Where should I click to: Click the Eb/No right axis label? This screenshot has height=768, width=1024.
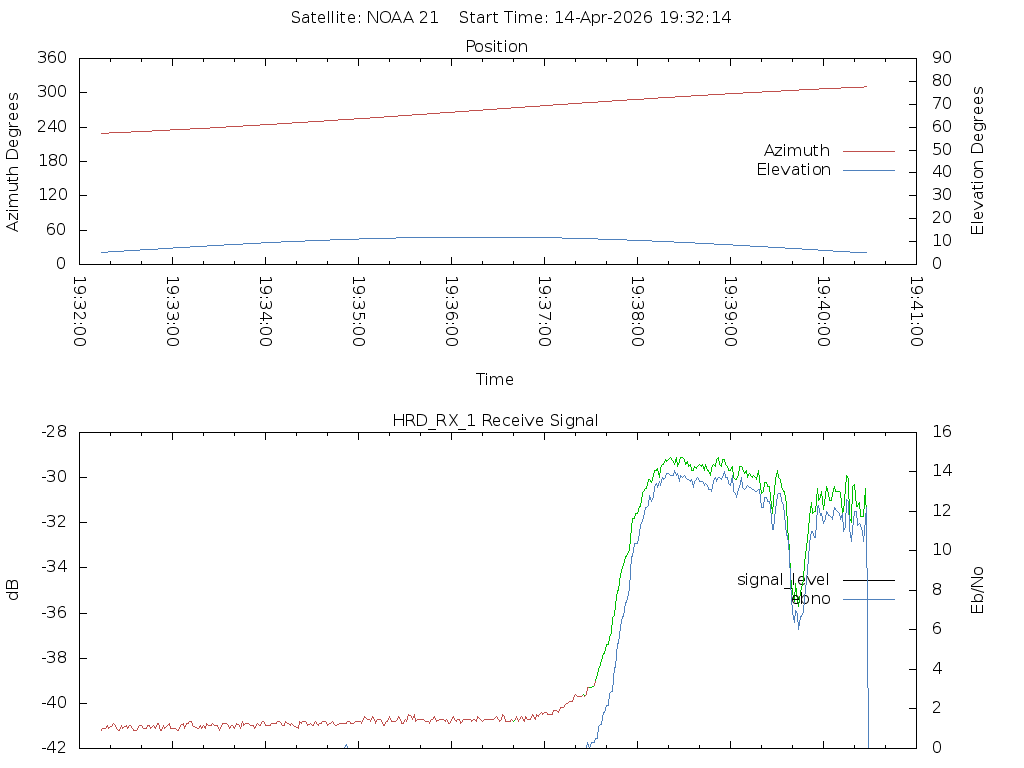pyautogui.click(x=978, y=589)
